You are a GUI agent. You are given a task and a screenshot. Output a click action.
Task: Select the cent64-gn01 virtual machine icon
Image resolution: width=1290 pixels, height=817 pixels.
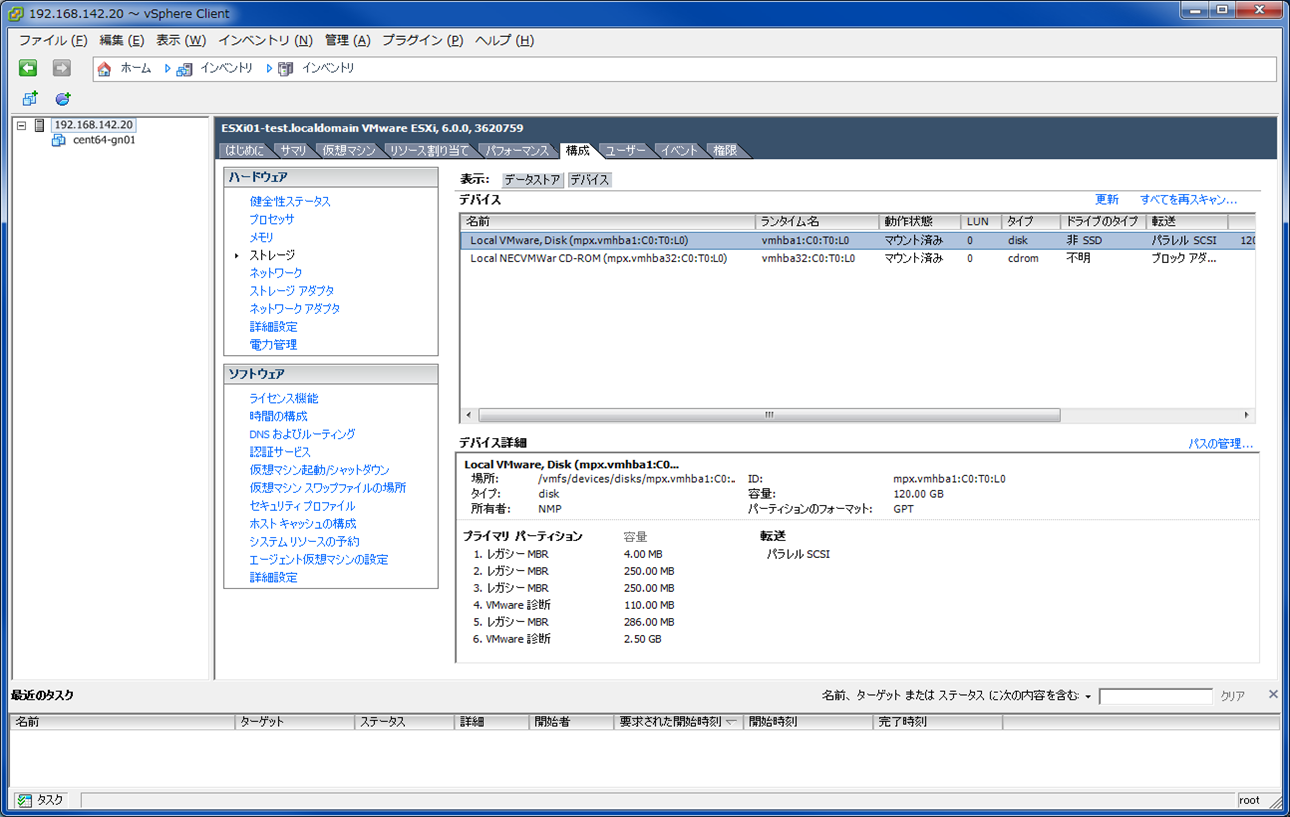coord(57,140)
